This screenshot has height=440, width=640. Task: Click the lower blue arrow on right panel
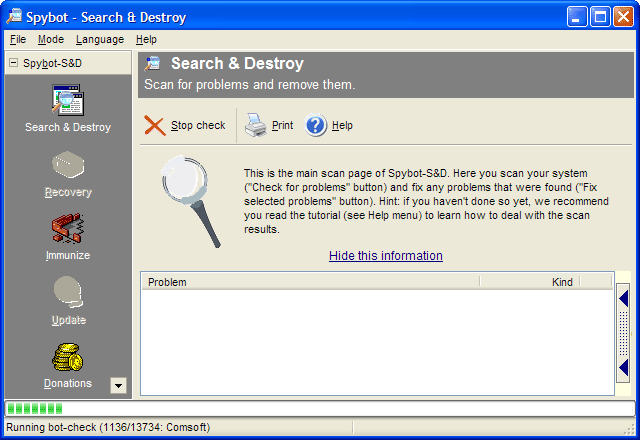tap(624, 367)
